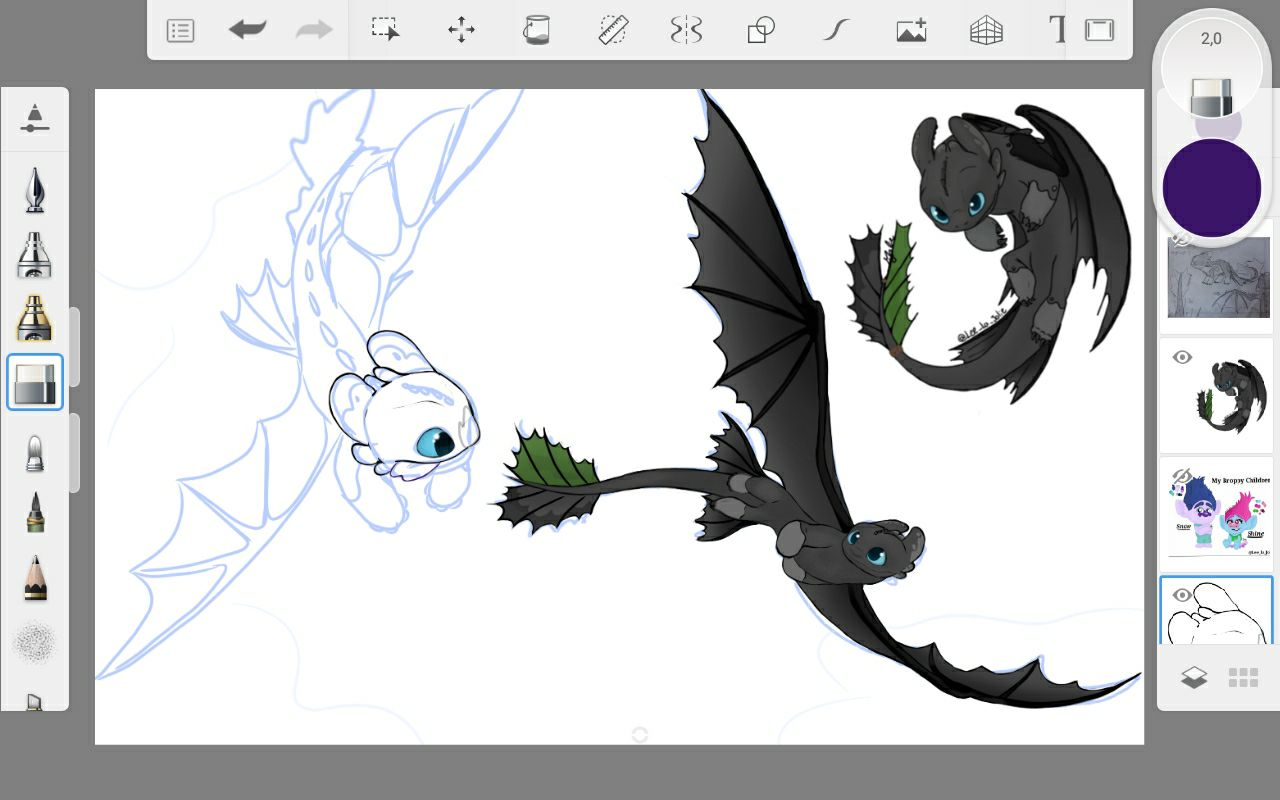
Task: Click the canvas rotation marker at bottom
Action: tap(640, 735)
